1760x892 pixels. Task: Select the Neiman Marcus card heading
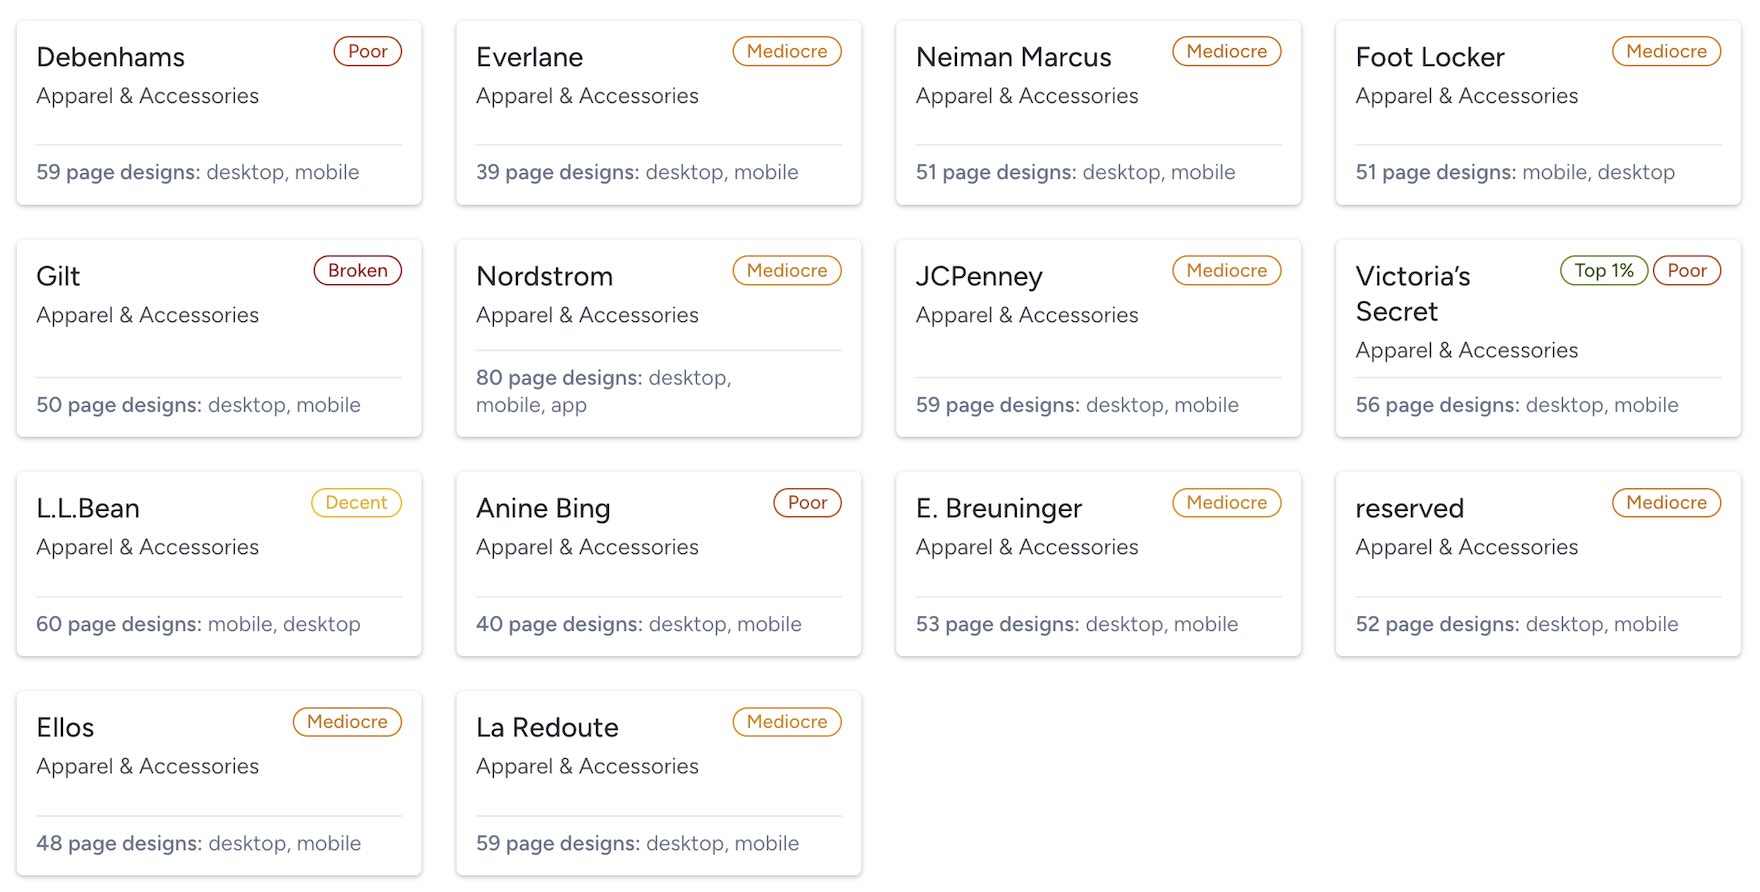[x=1013, y=57]
